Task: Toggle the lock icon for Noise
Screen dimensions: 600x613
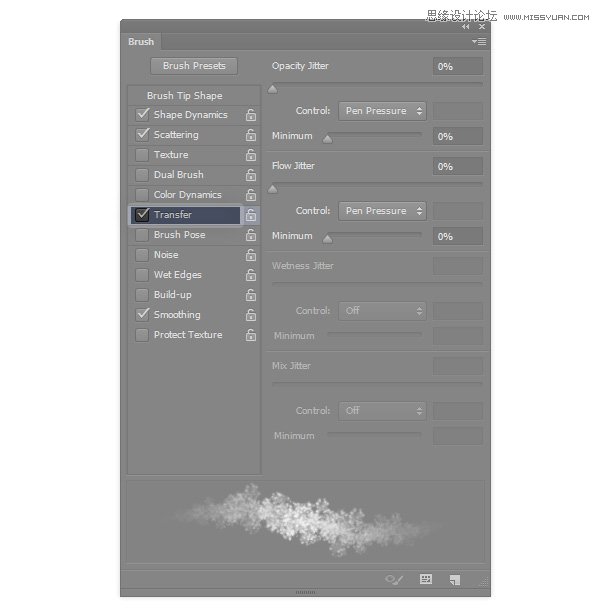Action: [251, 255]
